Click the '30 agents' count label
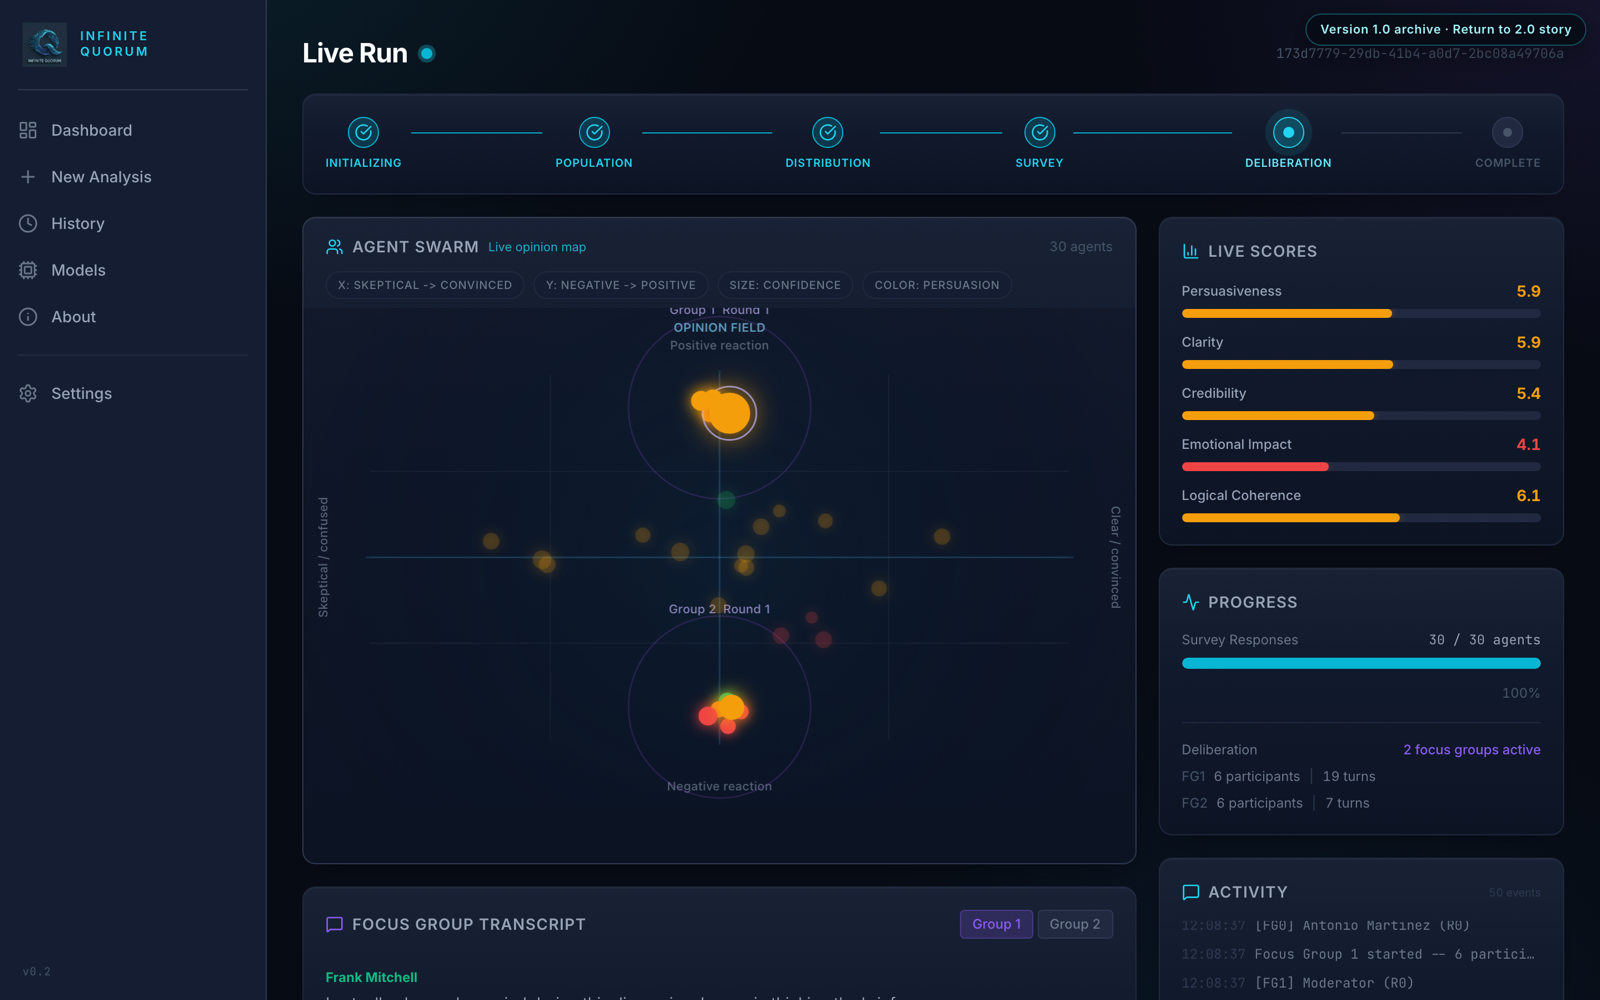The width and height of the screenshot is (1600, 1000). [1080, 247]
